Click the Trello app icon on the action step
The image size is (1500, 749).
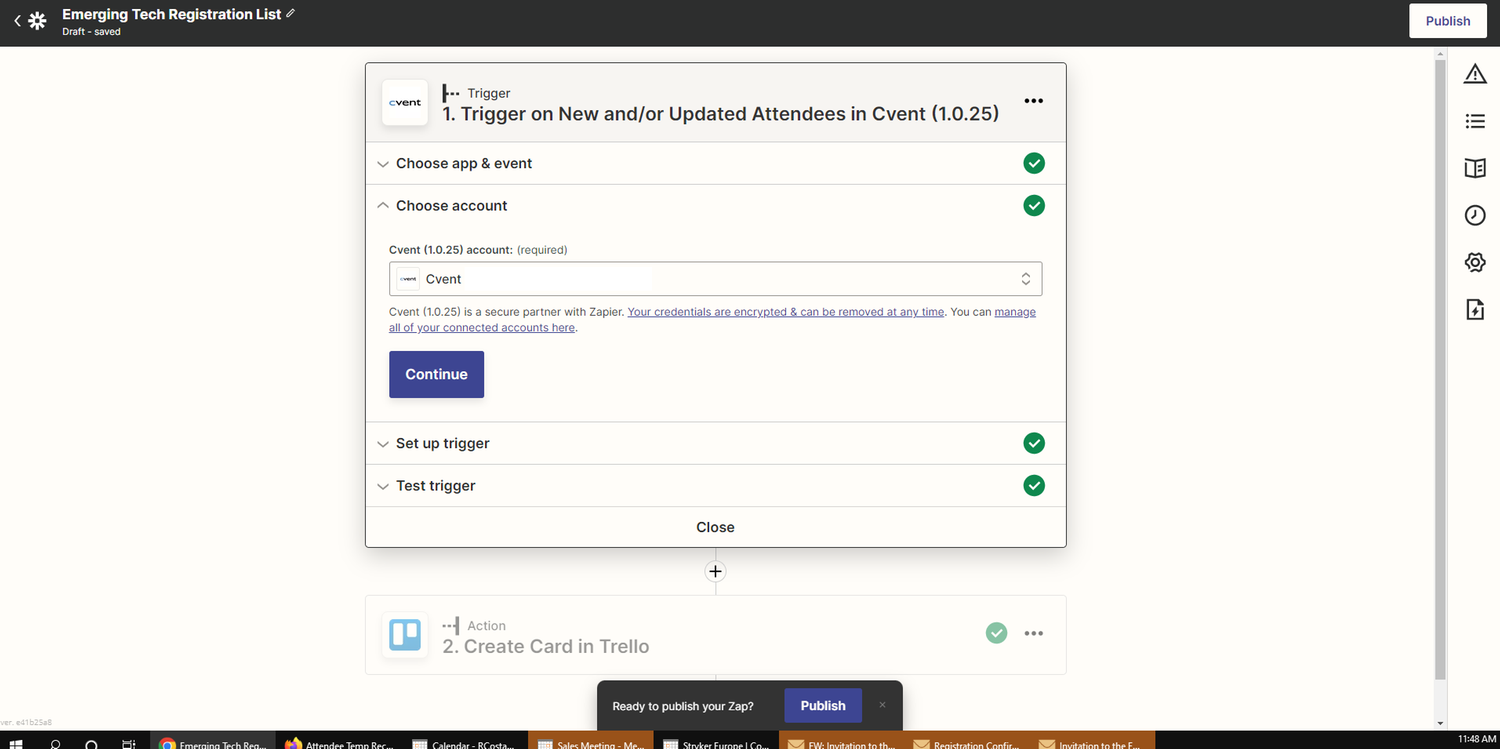point(405,634)
